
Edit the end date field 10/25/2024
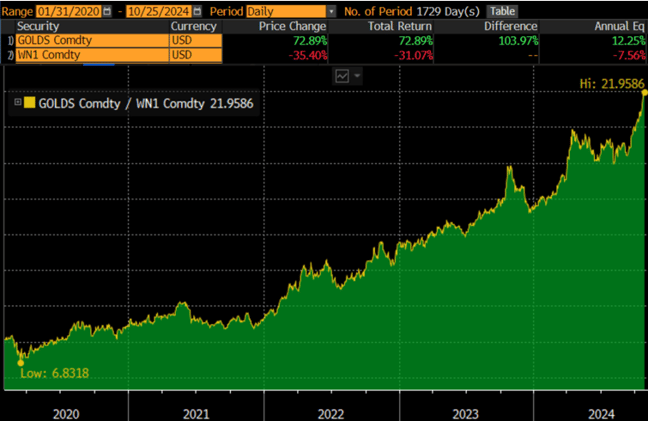click(159, 11)
